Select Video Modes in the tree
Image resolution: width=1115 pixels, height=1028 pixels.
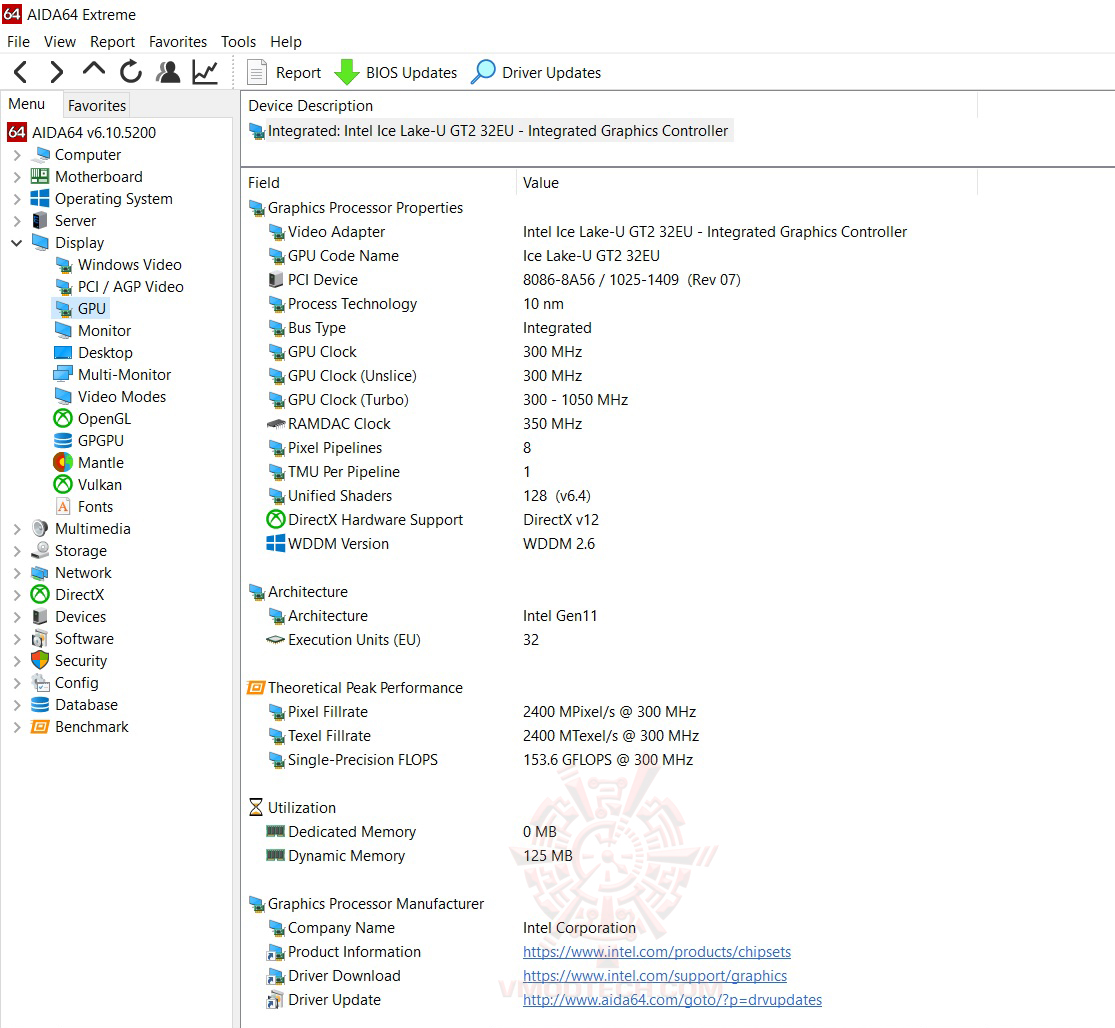[122, 397]
